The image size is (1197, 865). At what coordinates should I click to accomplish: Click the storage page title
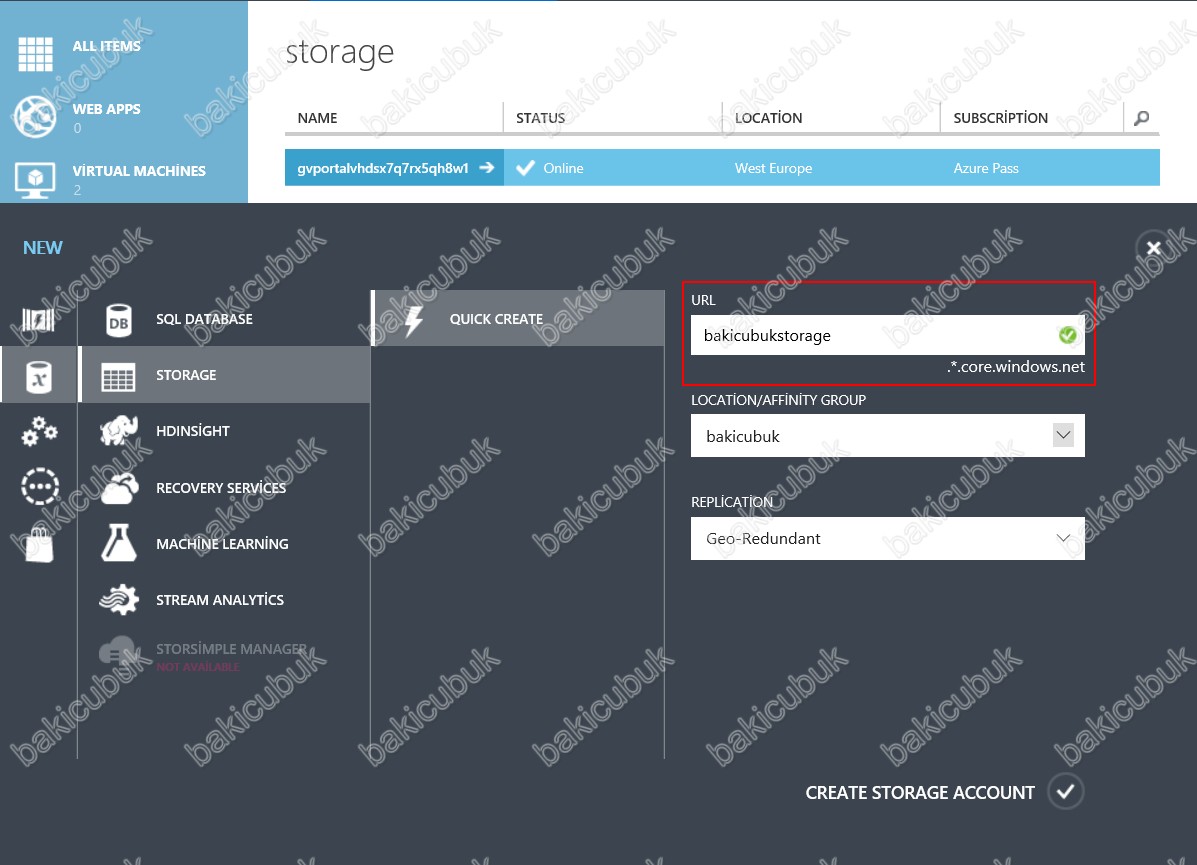pos(340,53)
